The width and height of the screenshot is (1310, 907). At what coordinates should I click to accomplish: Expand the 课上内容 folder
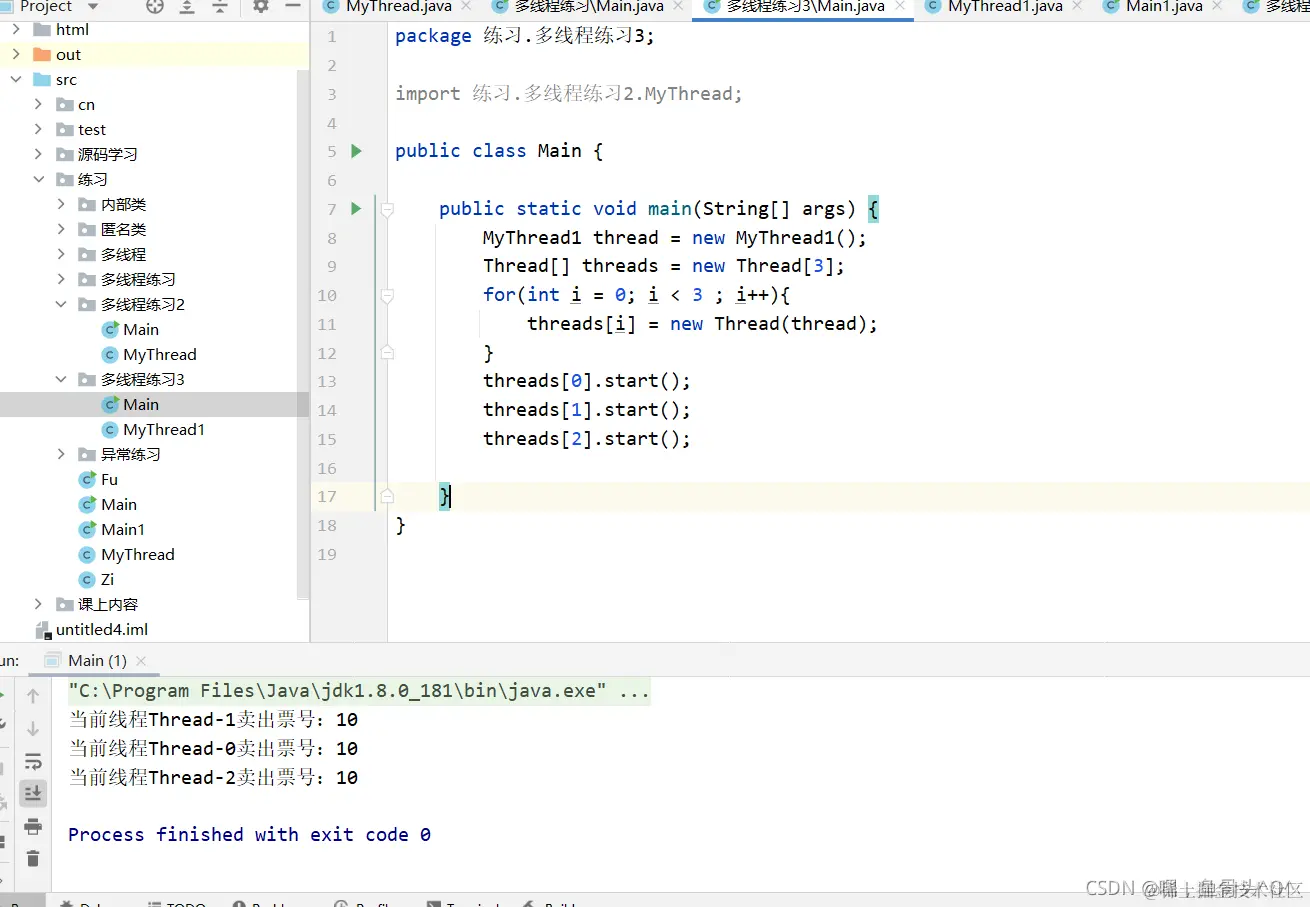[x=38, y=604]
